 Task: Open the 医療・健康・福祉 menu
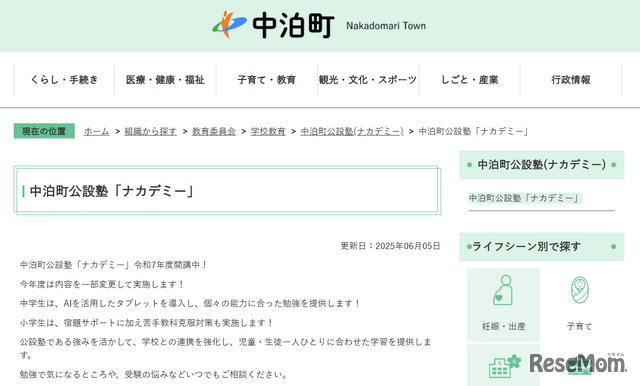click(x=165, y=80)
